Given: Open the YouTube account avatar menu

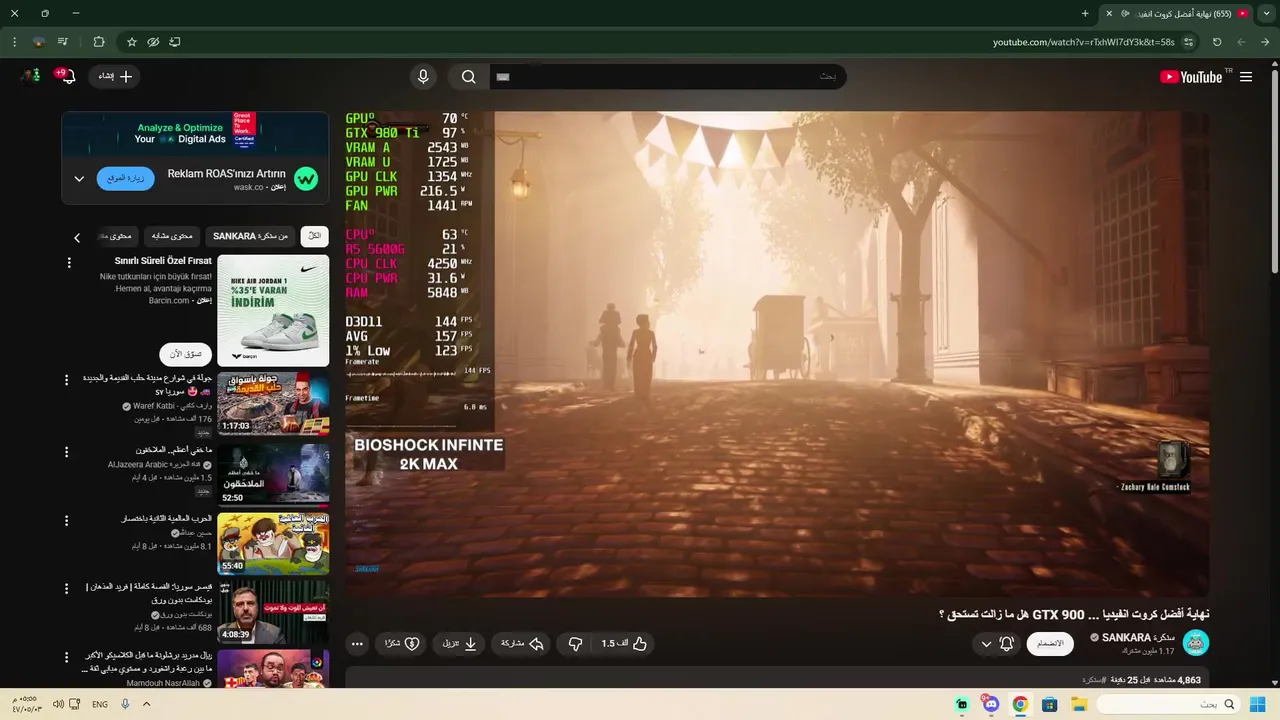Looking at the screenshot, I should 30,76.
